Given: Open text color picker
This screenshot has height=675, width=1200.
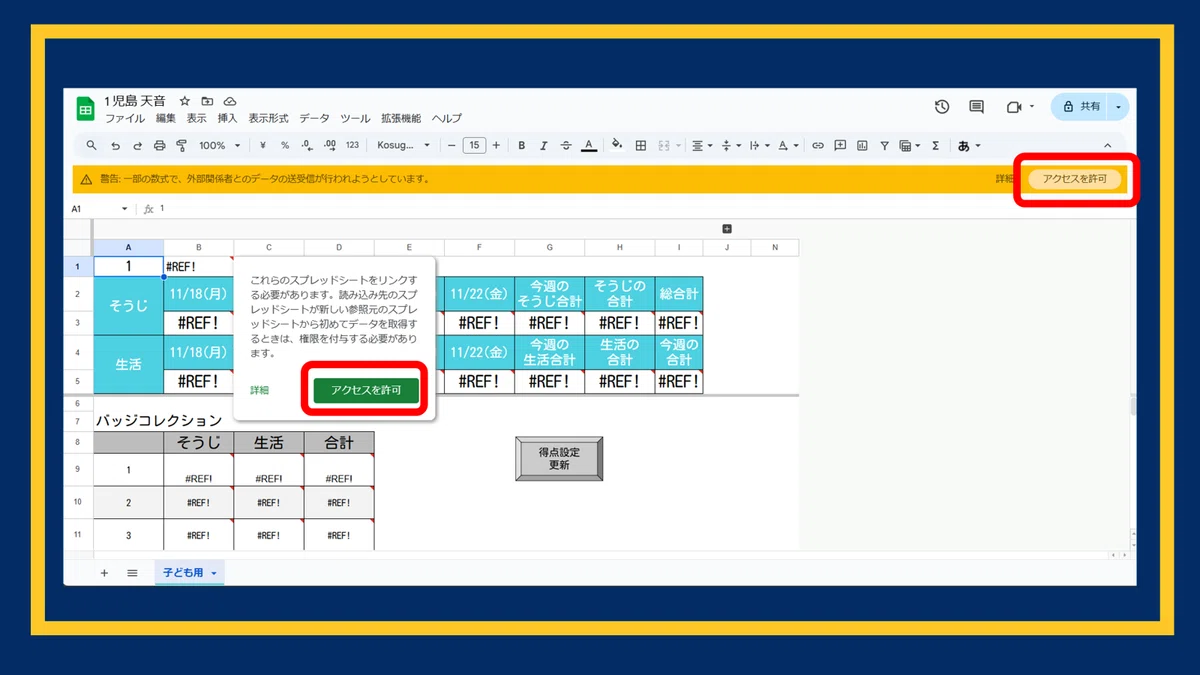Looking at the screenshot, I should click(x=589, y=146).
